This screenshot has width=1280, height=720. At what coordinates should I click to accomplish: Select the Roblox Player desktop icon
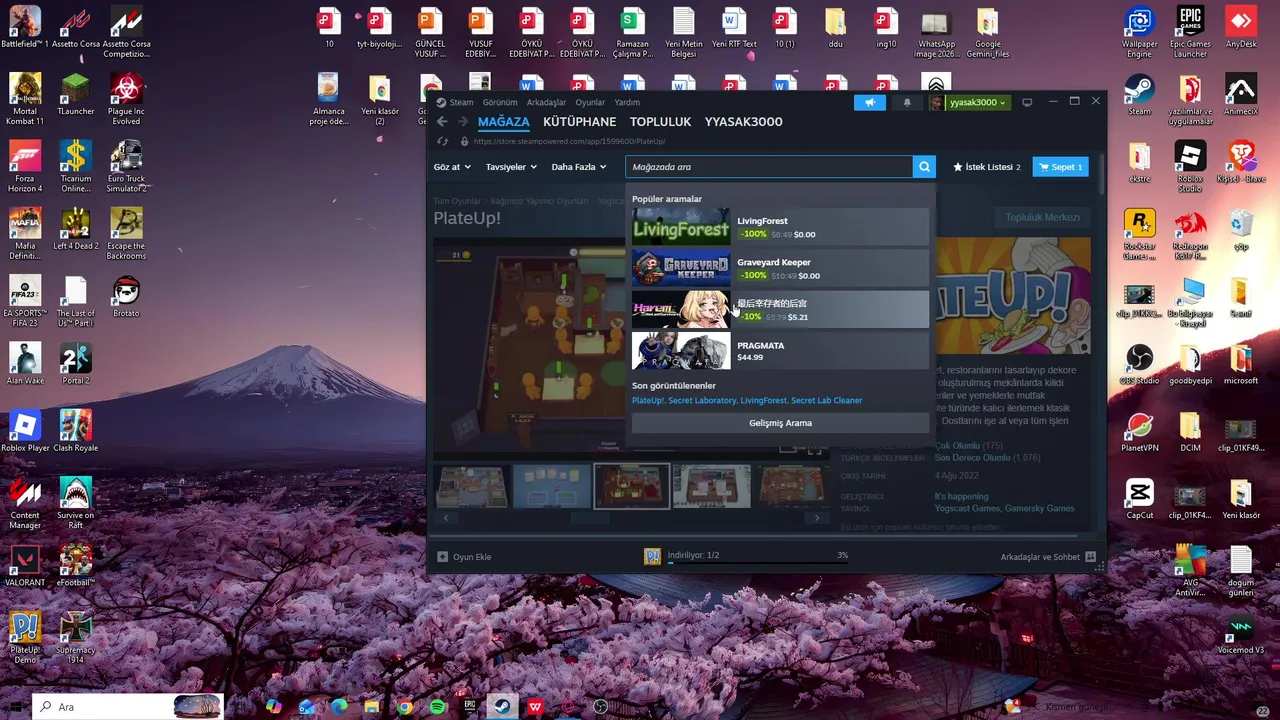(x=25, y=431)
